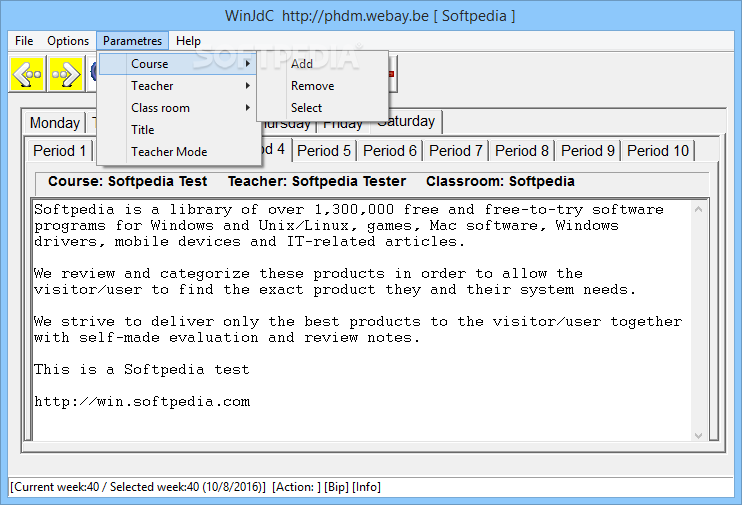742x505 pixels.
Task: Open the Period 7 tab
Action: click(x=456, y=151)
